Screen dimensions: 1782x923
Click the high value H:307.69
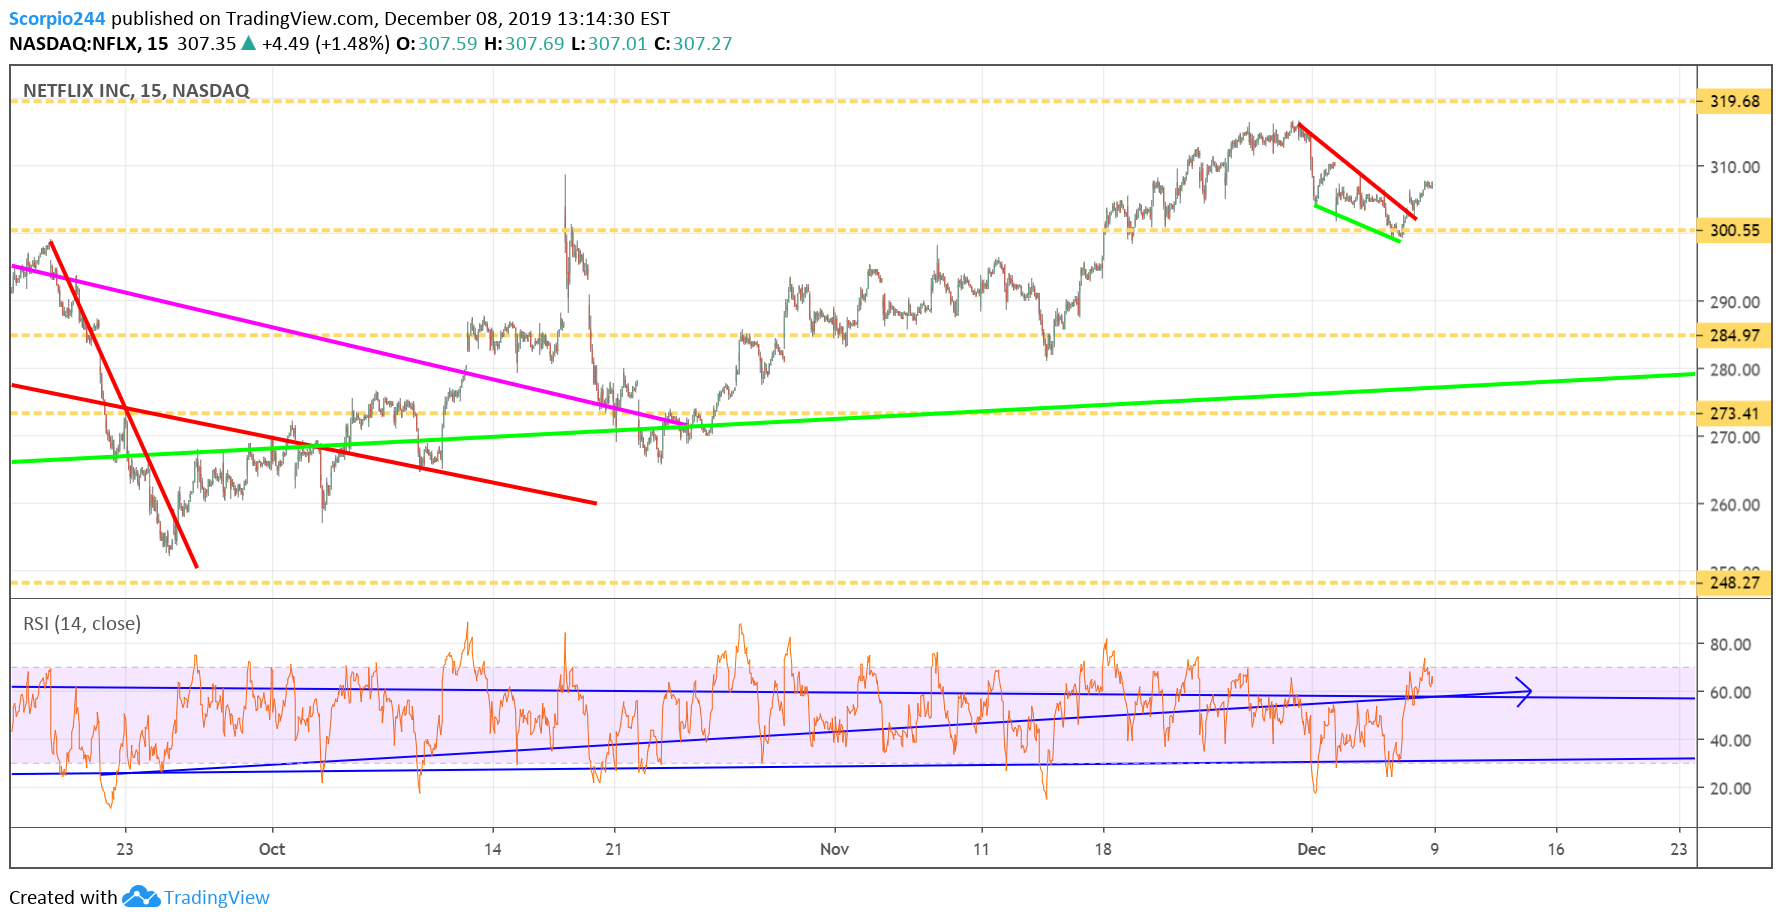click(524, 44)
